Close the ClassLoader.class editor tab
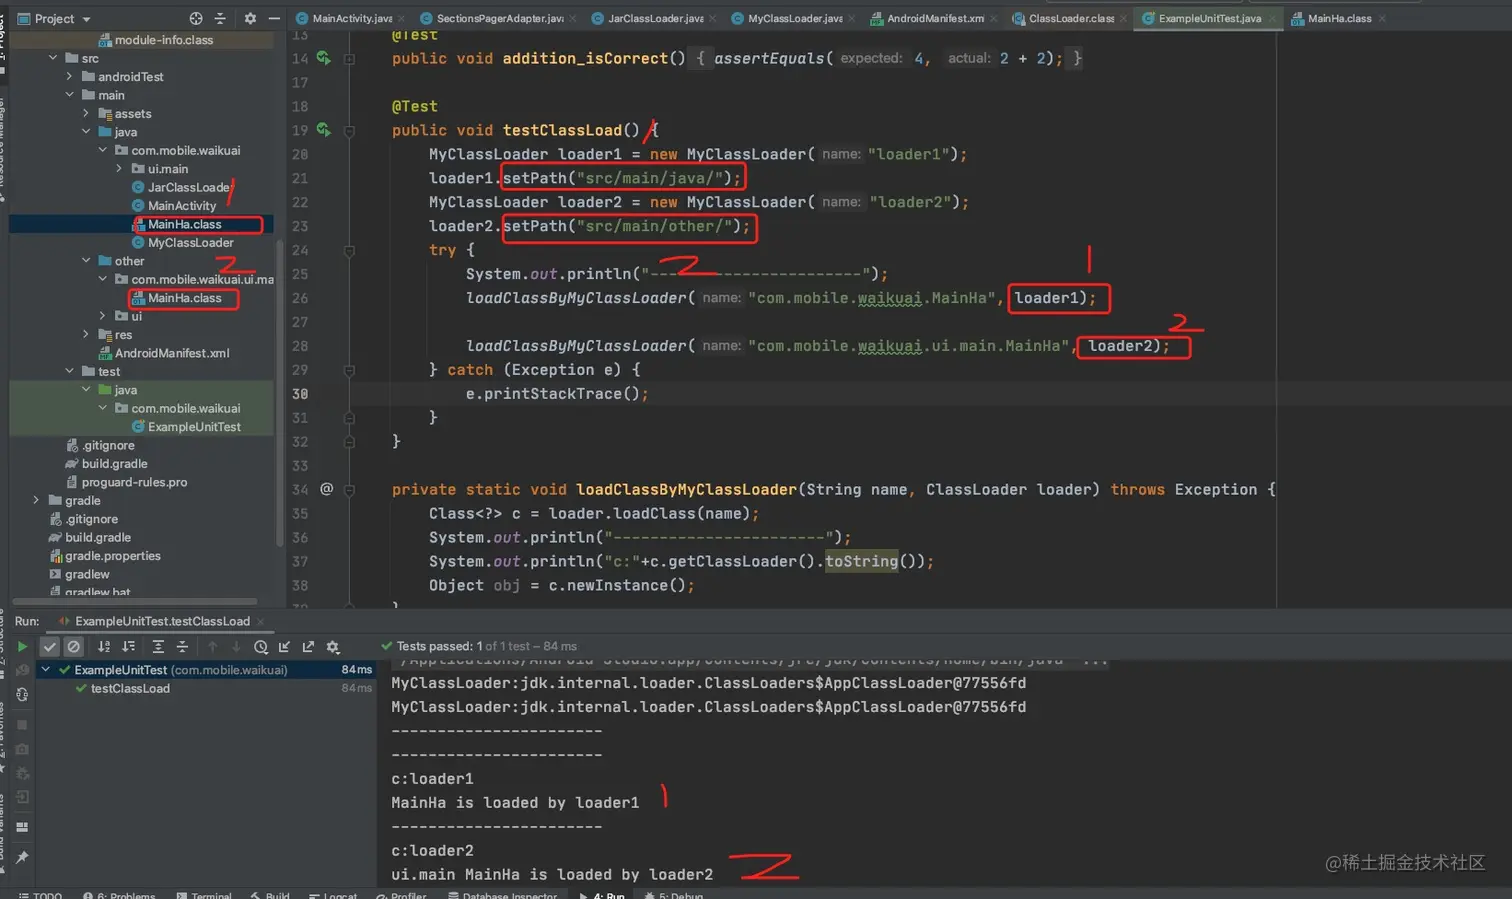This screenshot has width=1512, height=899. (1123, 19)
